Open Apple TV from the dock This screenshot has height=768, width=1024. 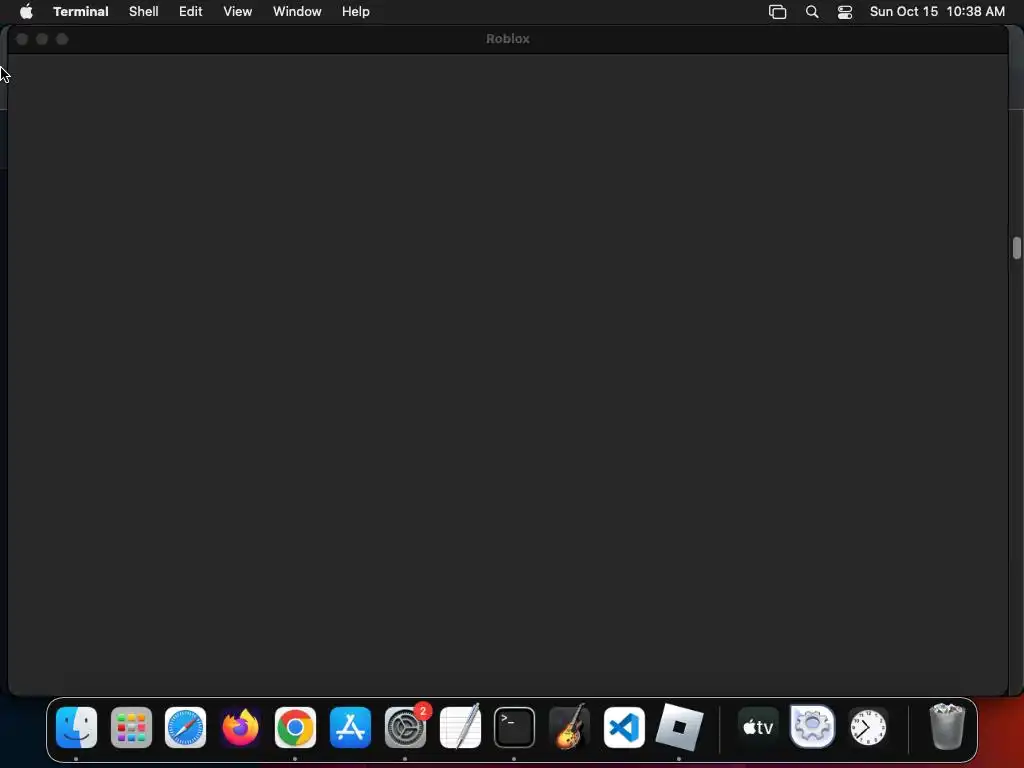pyautogui.click(x=758, y=727)
